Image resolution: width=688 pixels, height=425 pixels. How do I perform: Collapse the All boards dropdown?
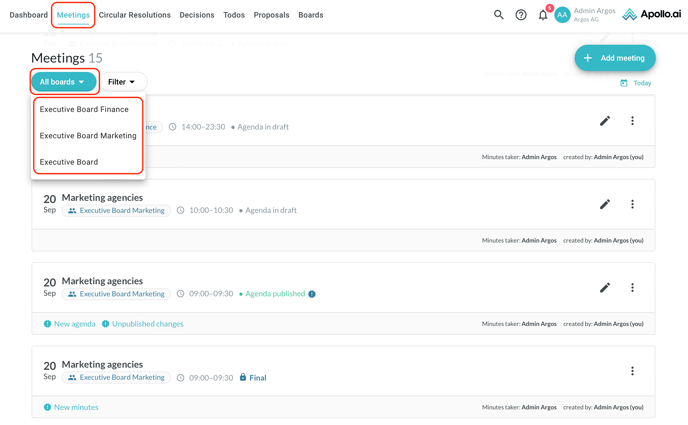pos(63,82)
